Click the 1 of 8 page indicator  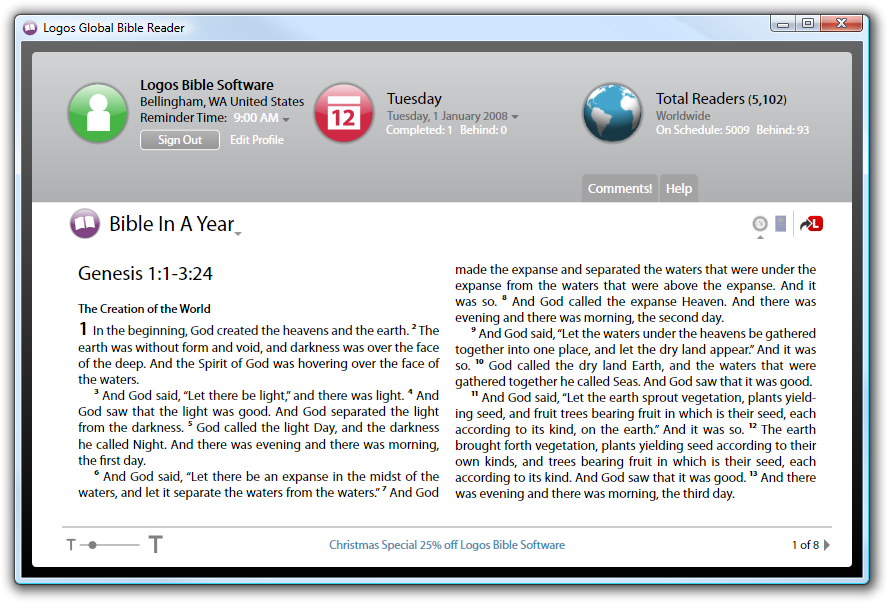point(805,545)
